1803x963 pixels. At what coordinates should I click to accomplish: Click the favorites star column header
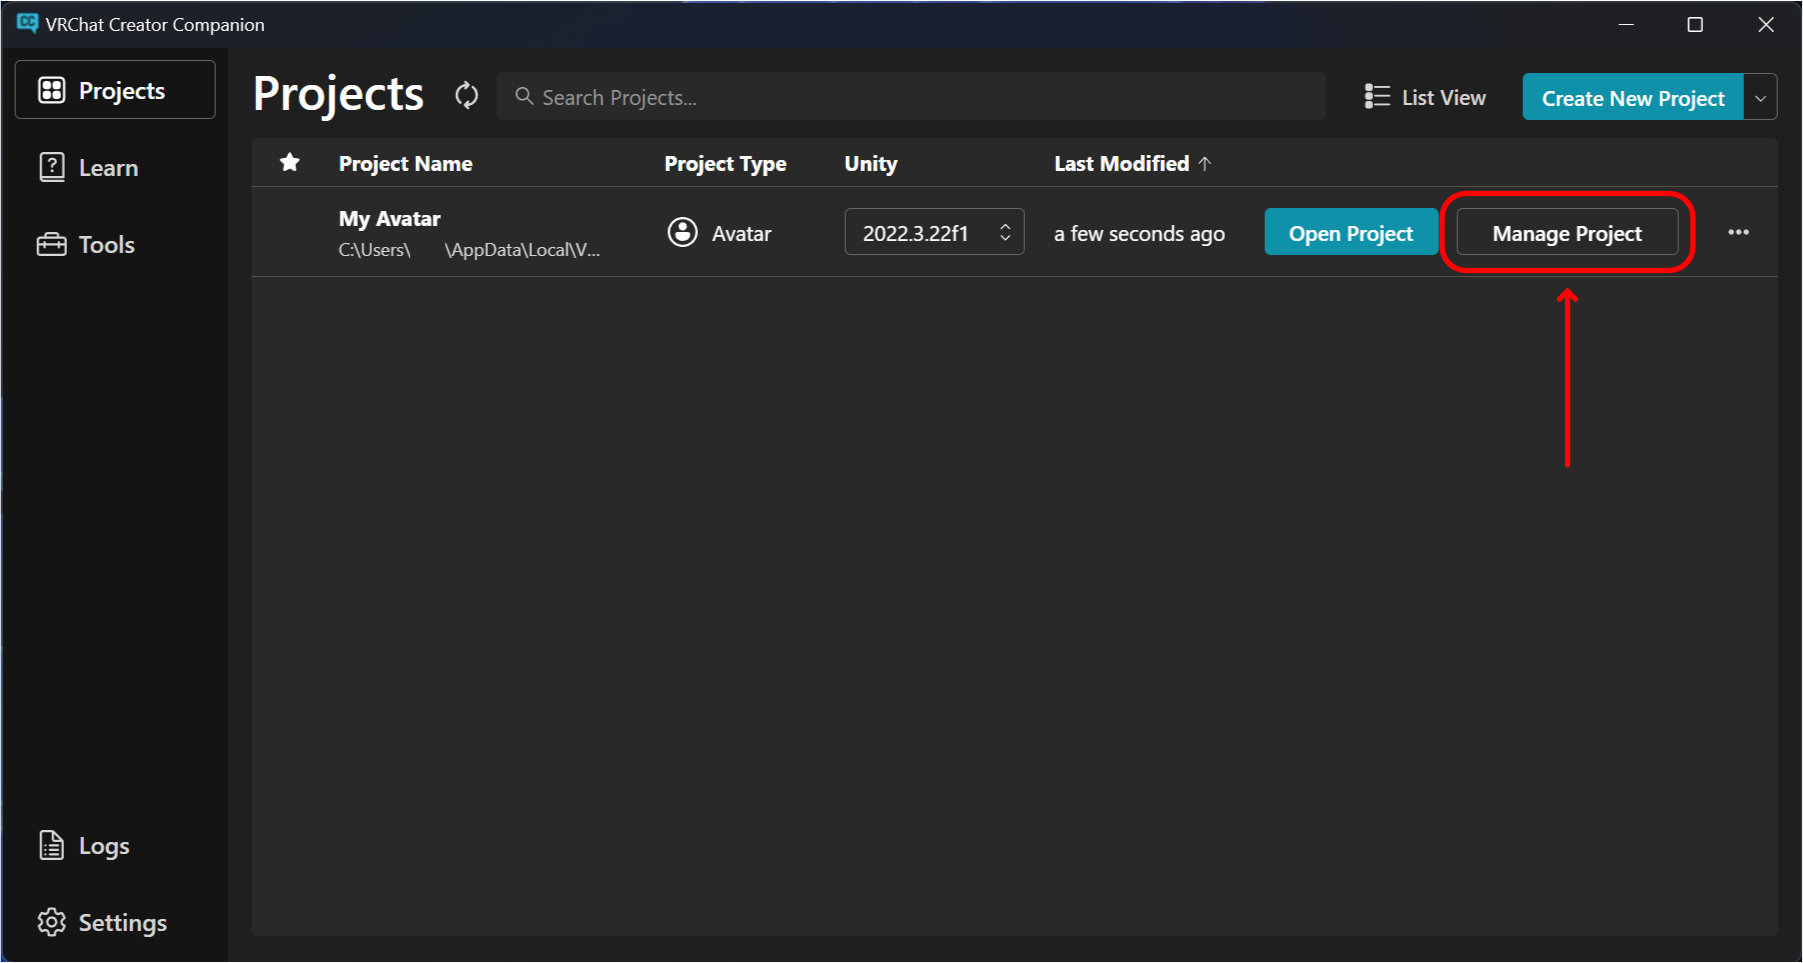[290, 162]
